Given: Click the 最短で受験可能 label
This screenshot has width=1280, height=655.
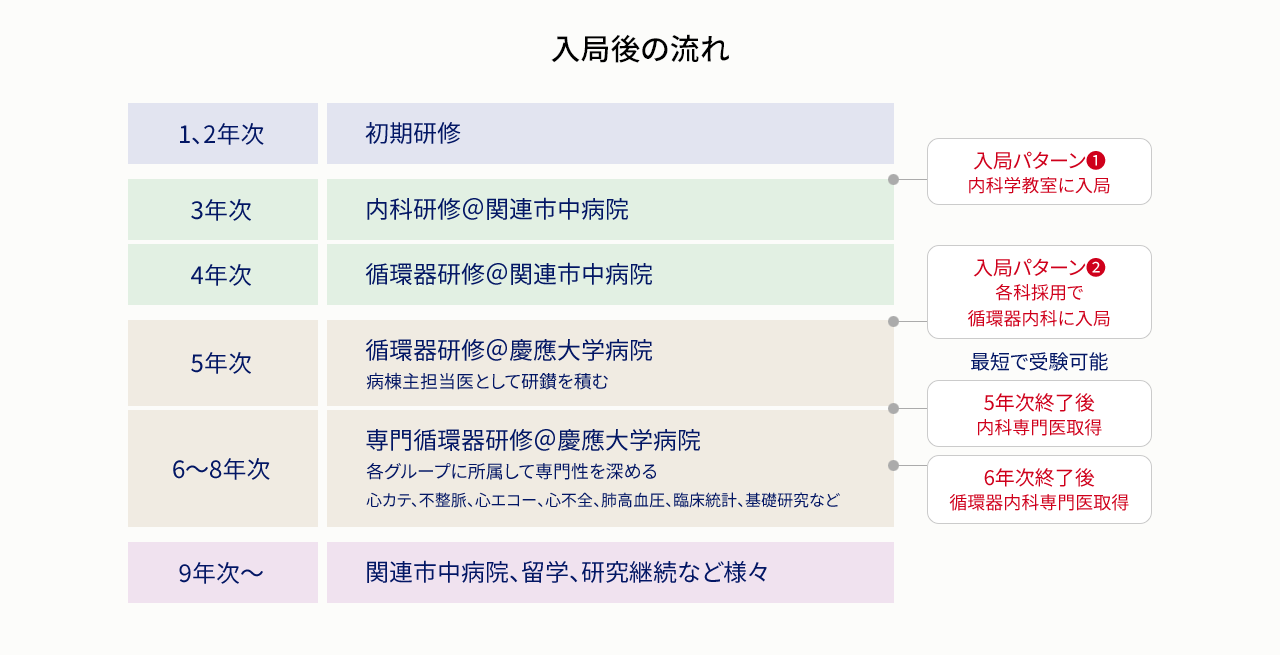Looking at the screenshot, I should coord(1039,362).
